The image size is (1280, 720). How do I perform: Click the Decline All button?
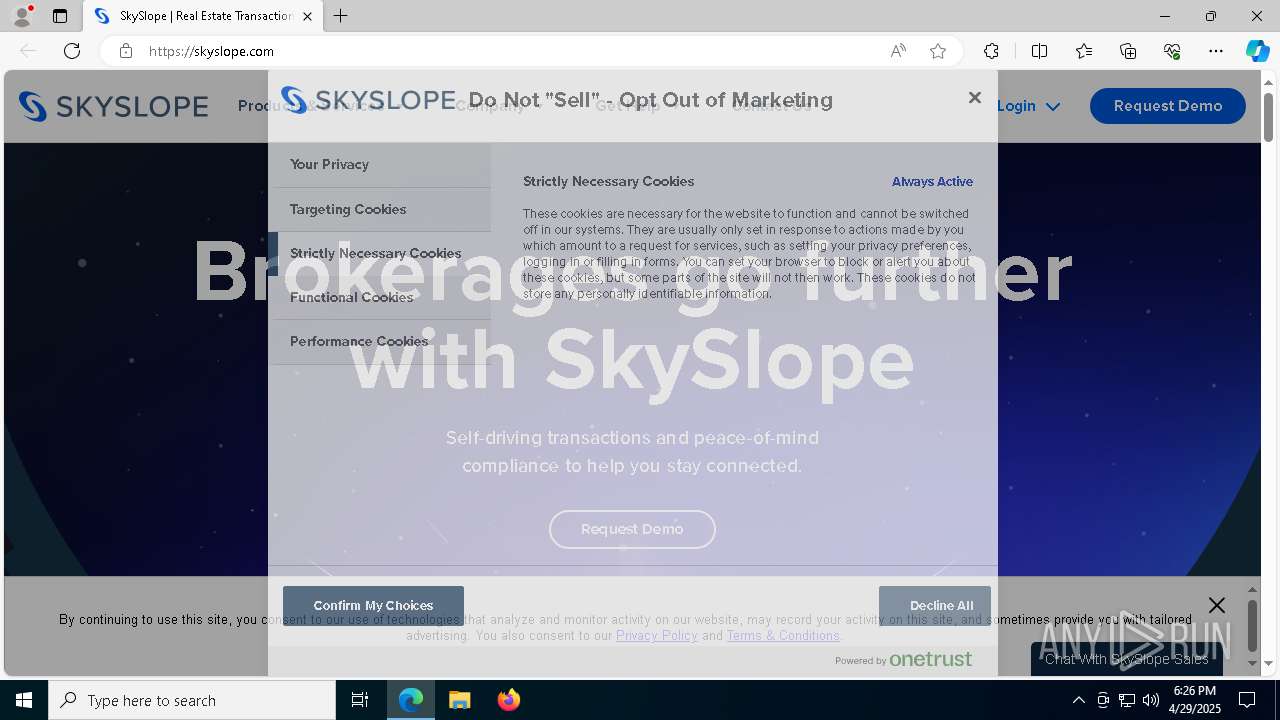click(x=935, y=606)
